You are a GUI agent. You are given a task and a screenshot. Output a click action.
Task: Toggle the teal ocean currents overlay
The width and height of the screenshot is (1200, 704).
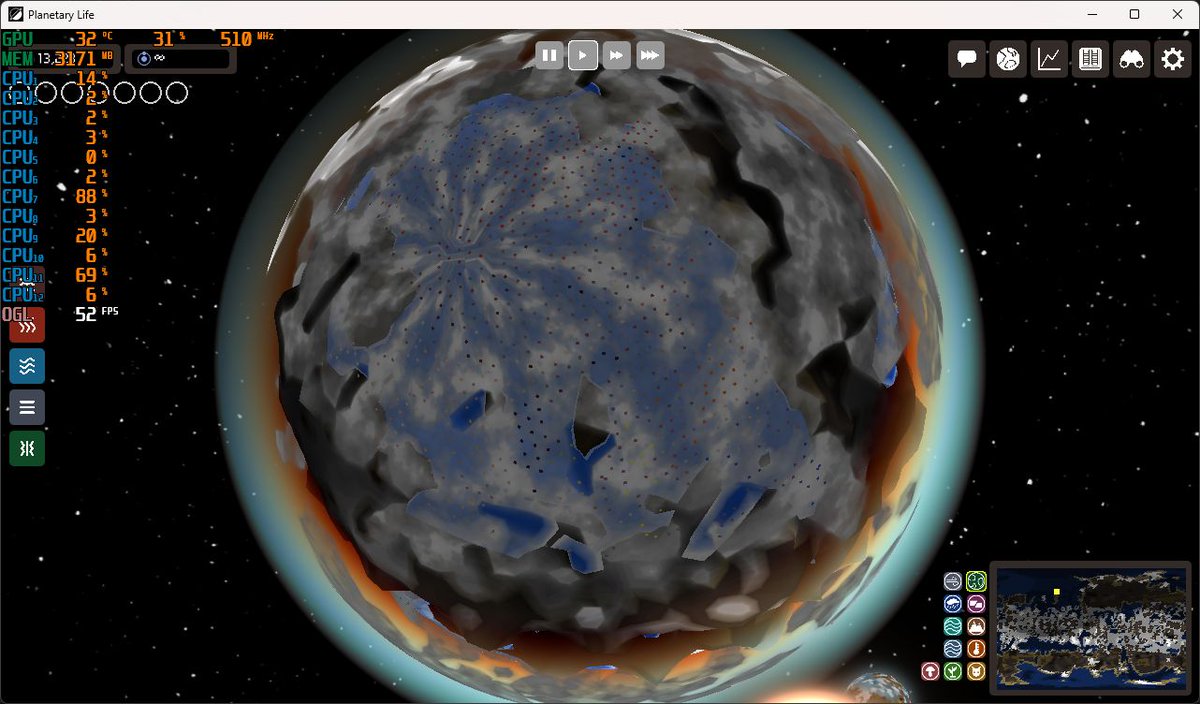click(953, 627)
